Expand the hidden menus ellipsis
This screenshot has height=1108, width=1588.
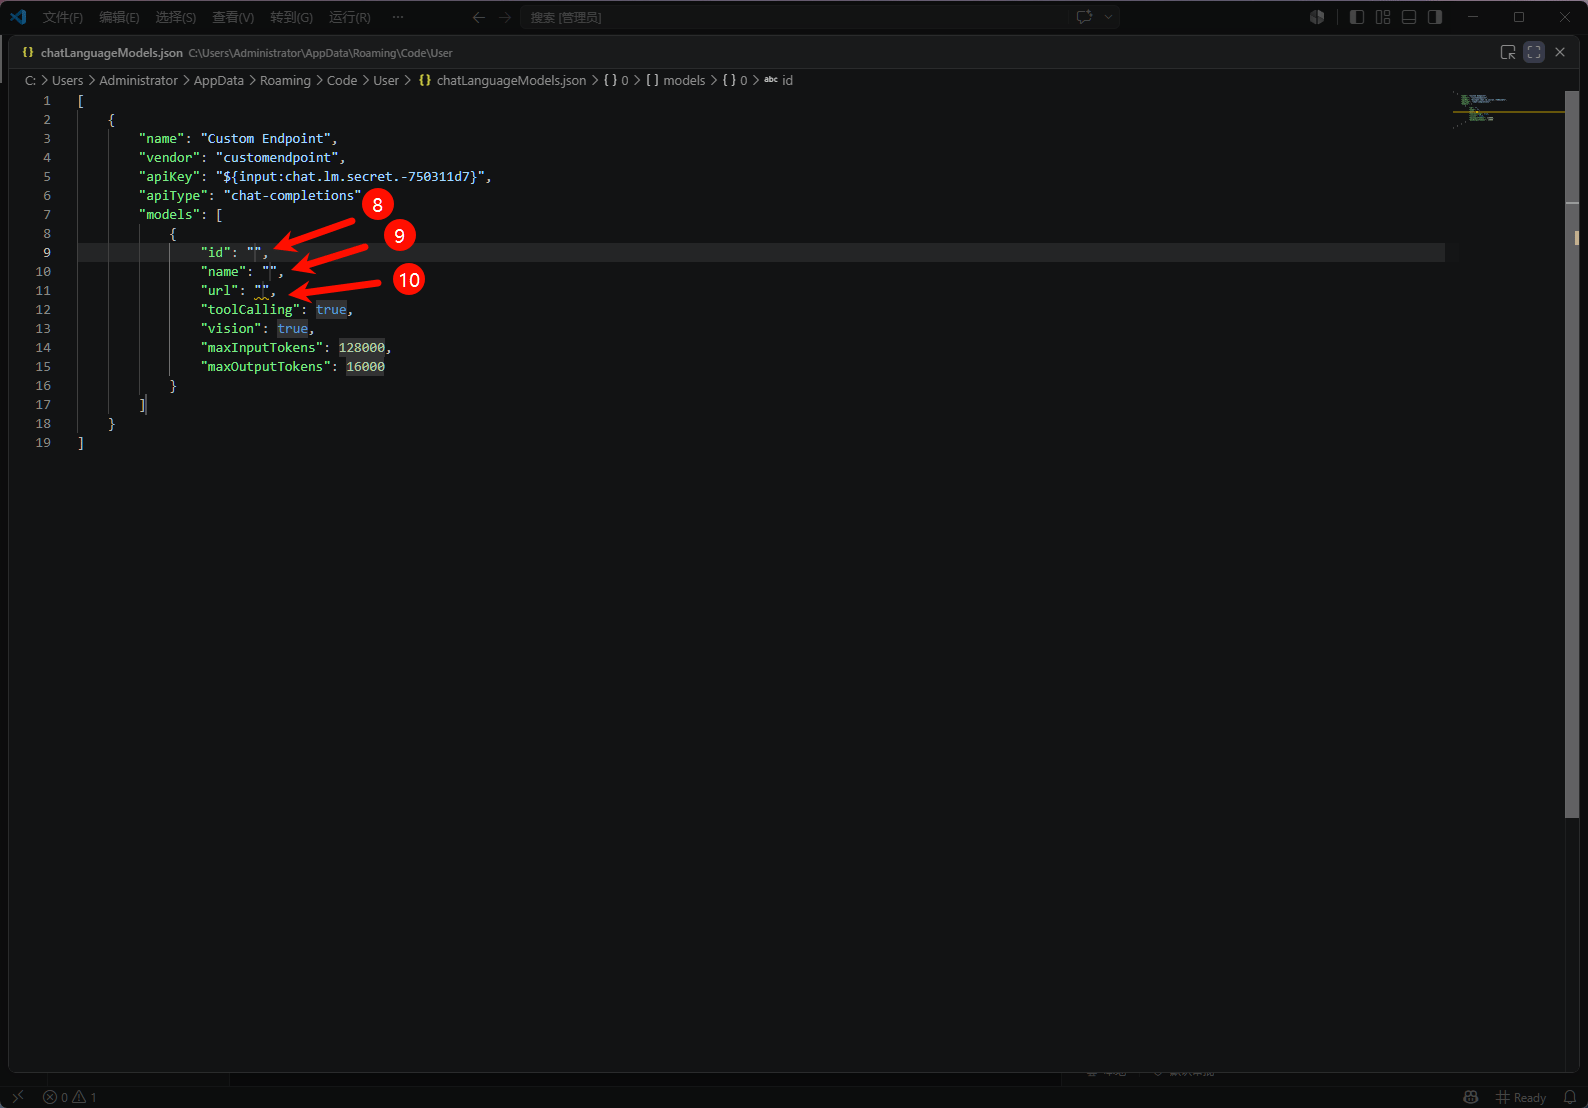[398, 17]
